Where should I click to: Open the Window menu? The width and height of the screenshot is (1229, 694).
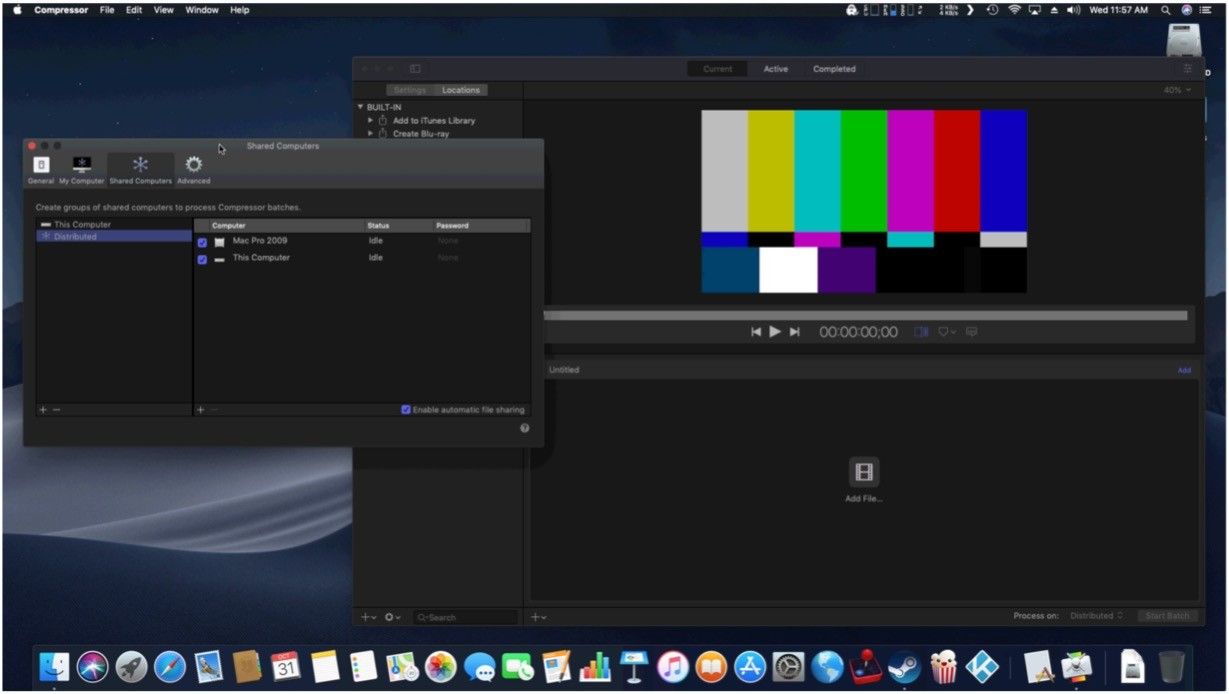202,9
